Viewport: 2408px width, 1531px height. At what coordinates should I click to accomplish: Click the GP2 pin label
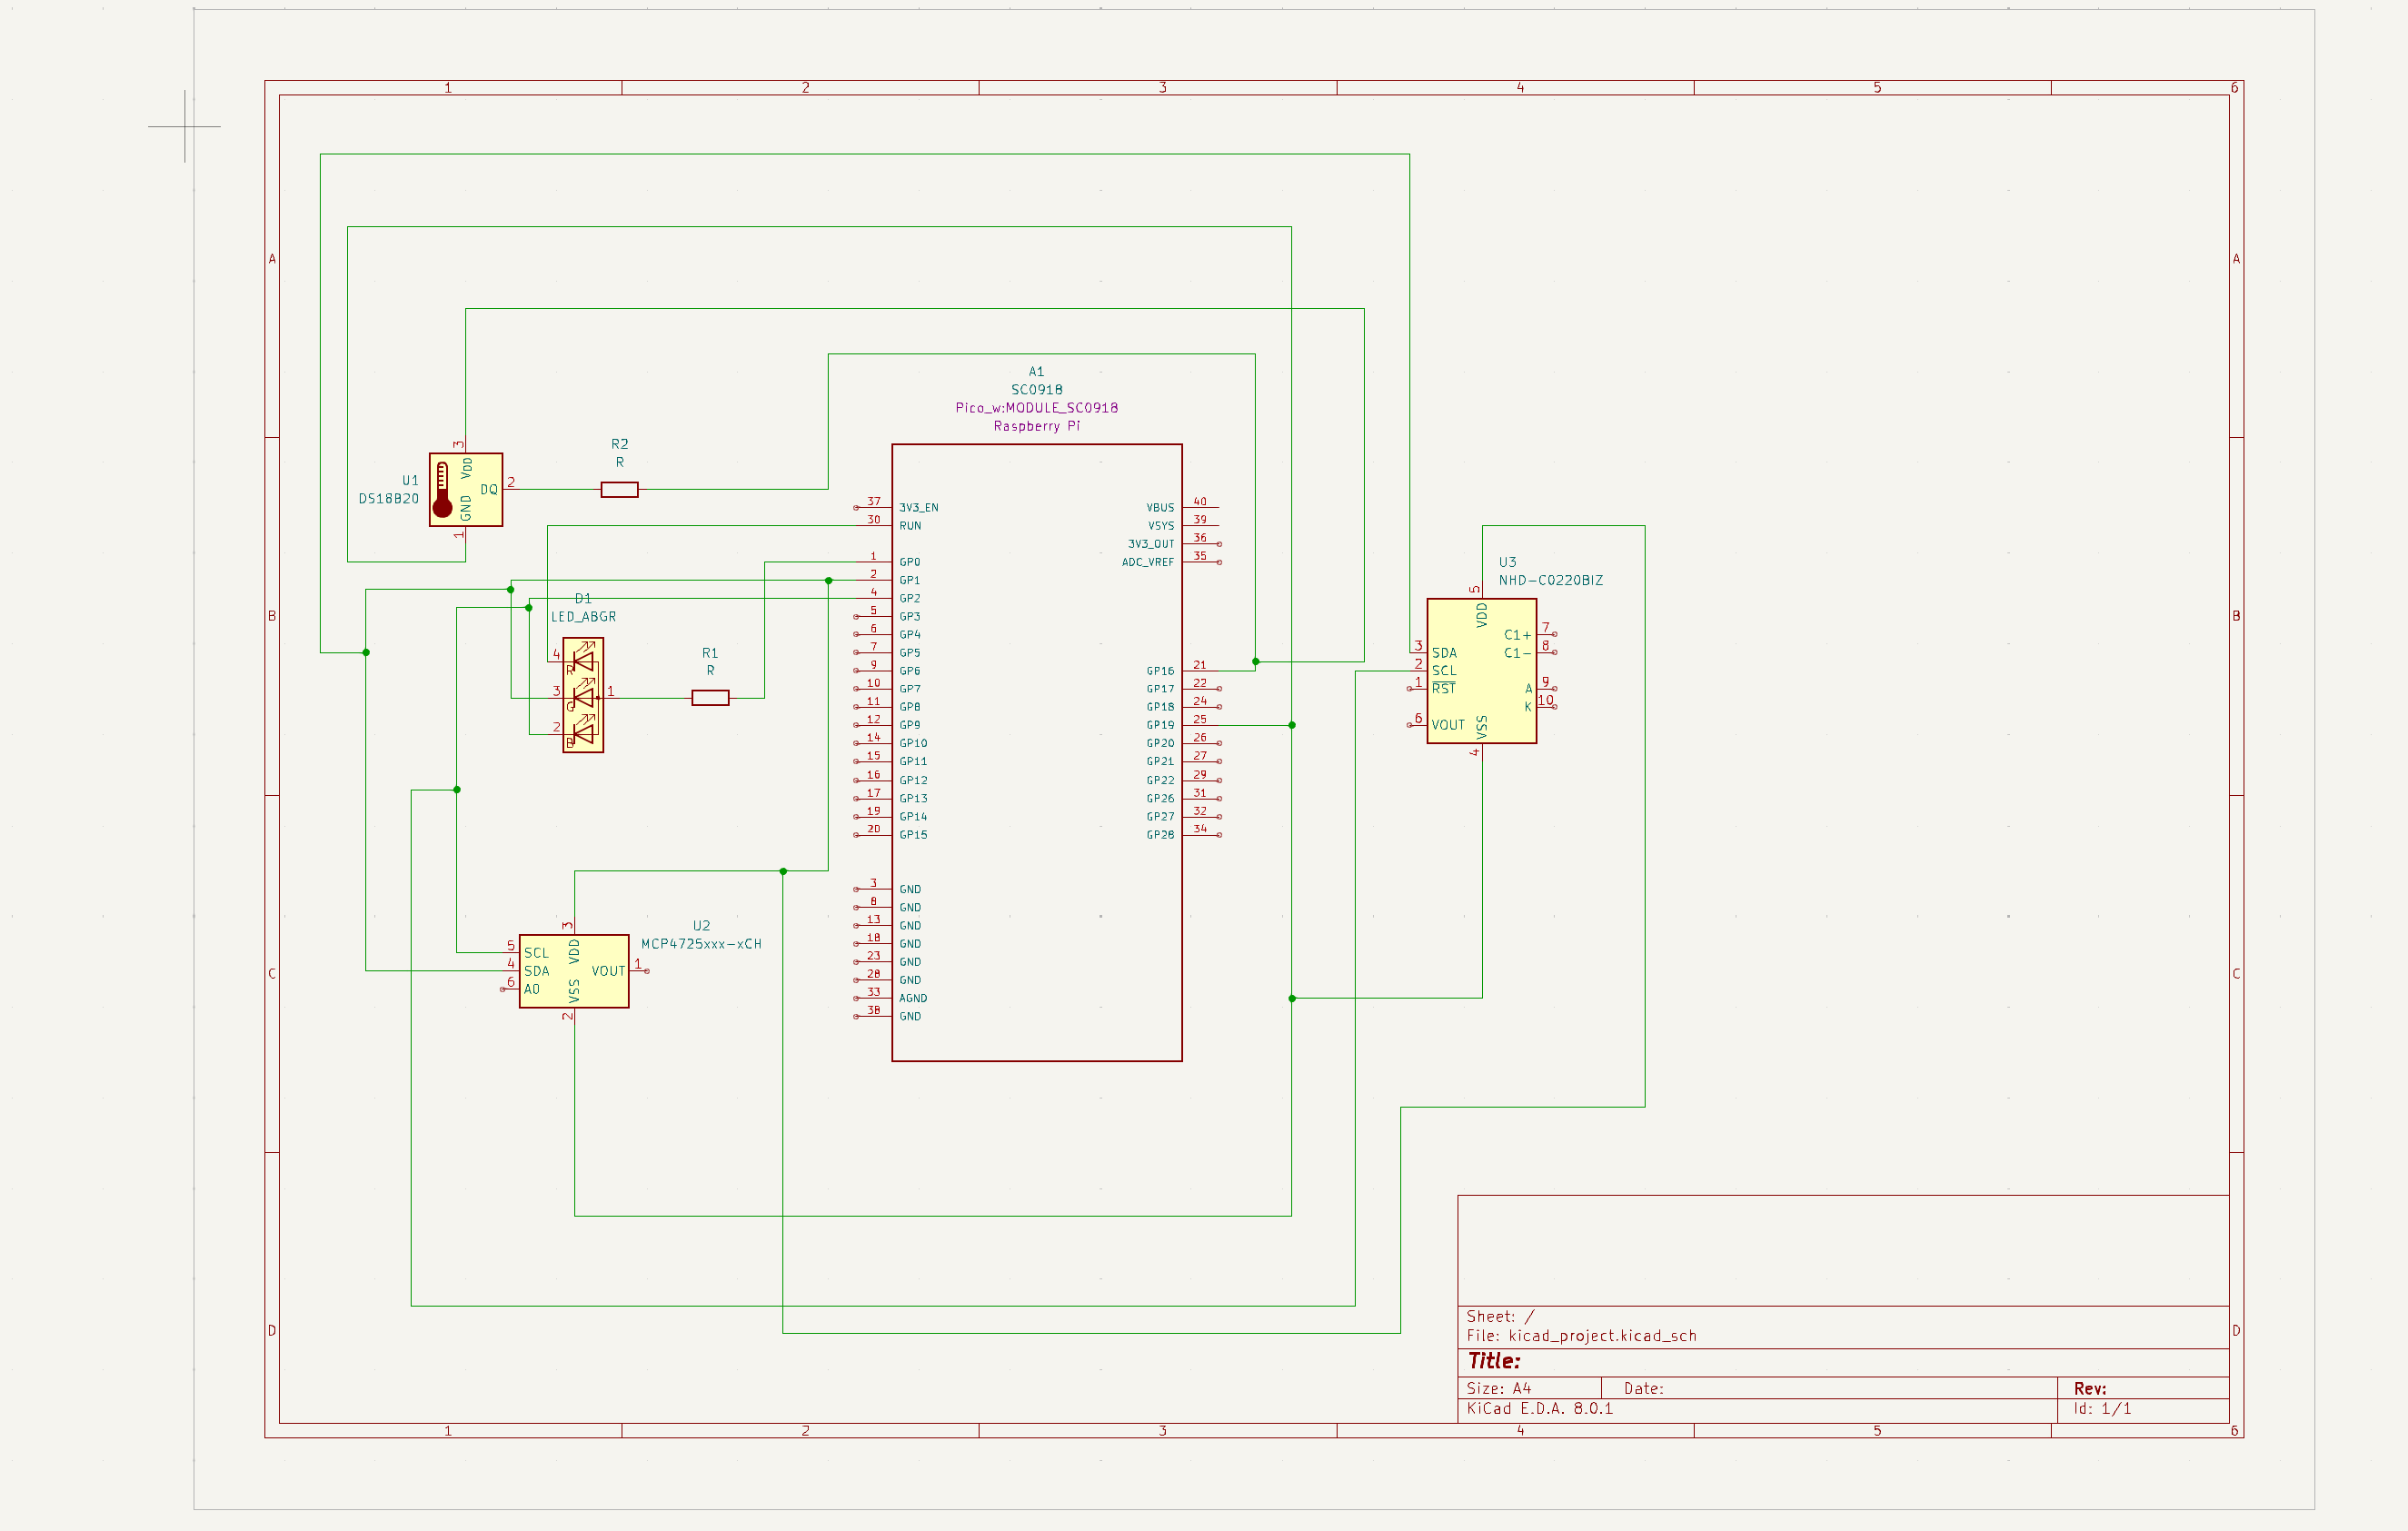click(x=909, y=598)
